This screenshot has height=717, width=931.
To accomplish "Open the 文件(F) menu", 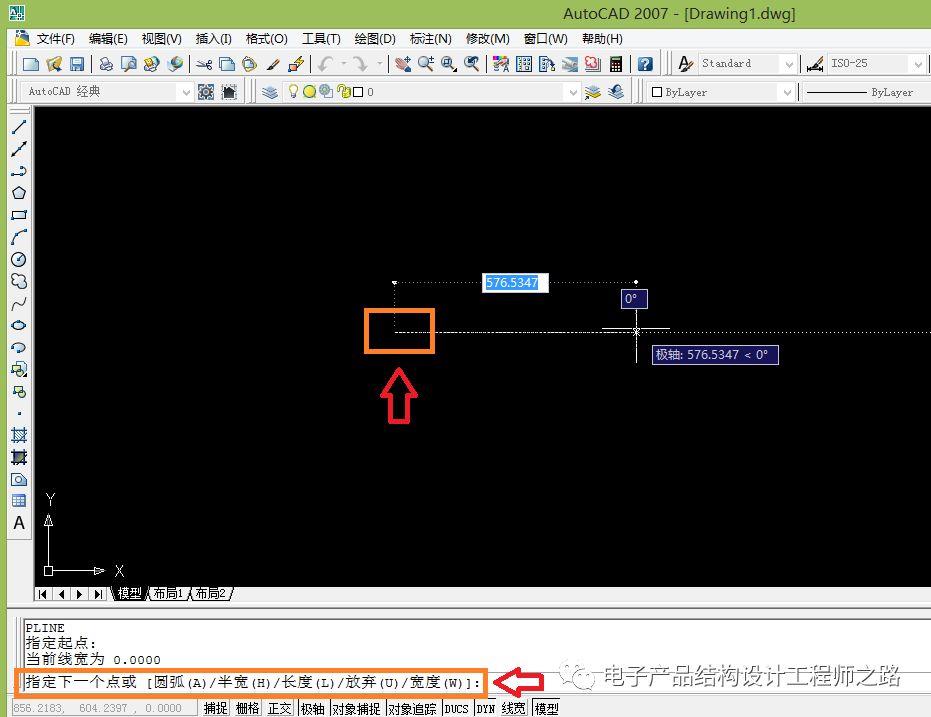I will pyautogui.click(x=55, y=39).
